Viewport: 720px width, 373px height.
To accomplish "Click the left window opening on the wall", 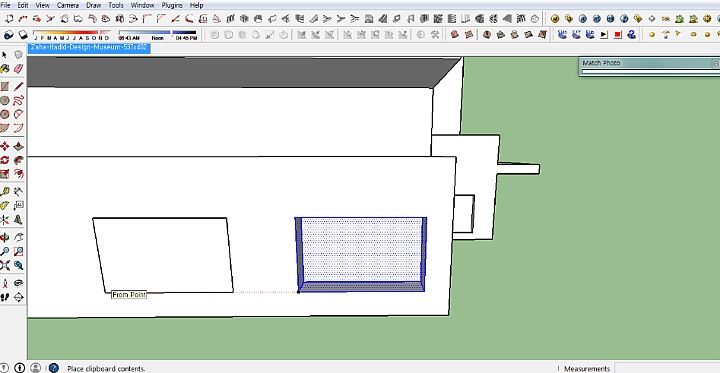I will (163, 255).
